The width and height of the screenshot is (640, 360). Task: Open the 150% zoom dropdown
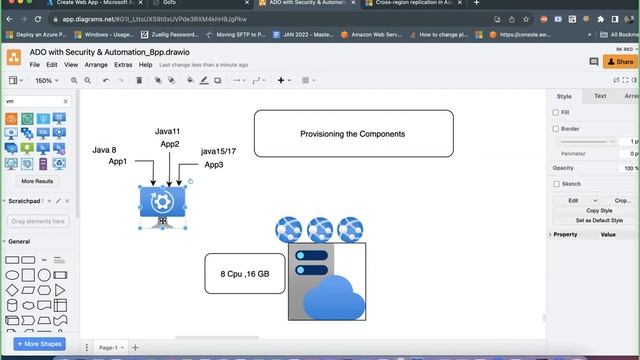coord(47,80)
